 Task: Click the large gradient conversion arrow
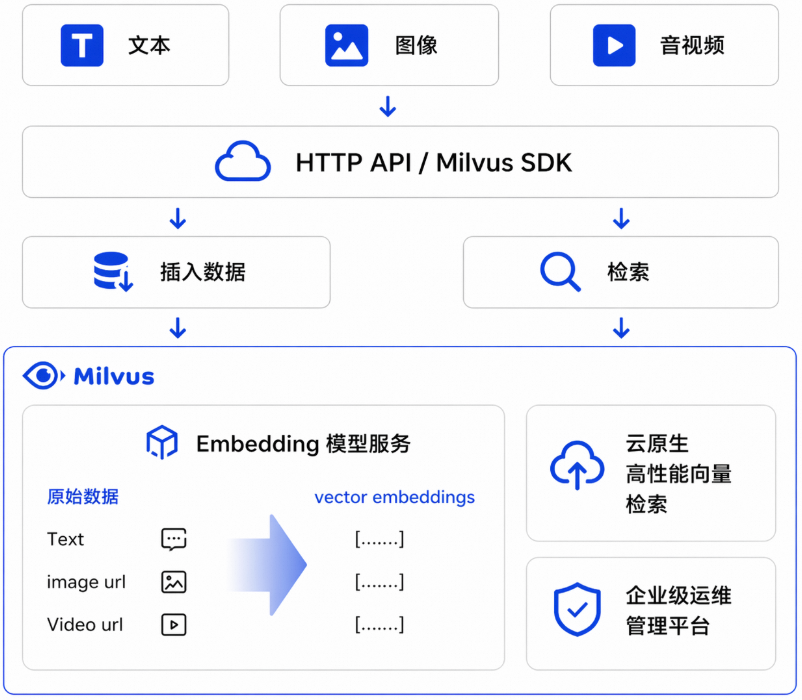(x=266, y=565)
